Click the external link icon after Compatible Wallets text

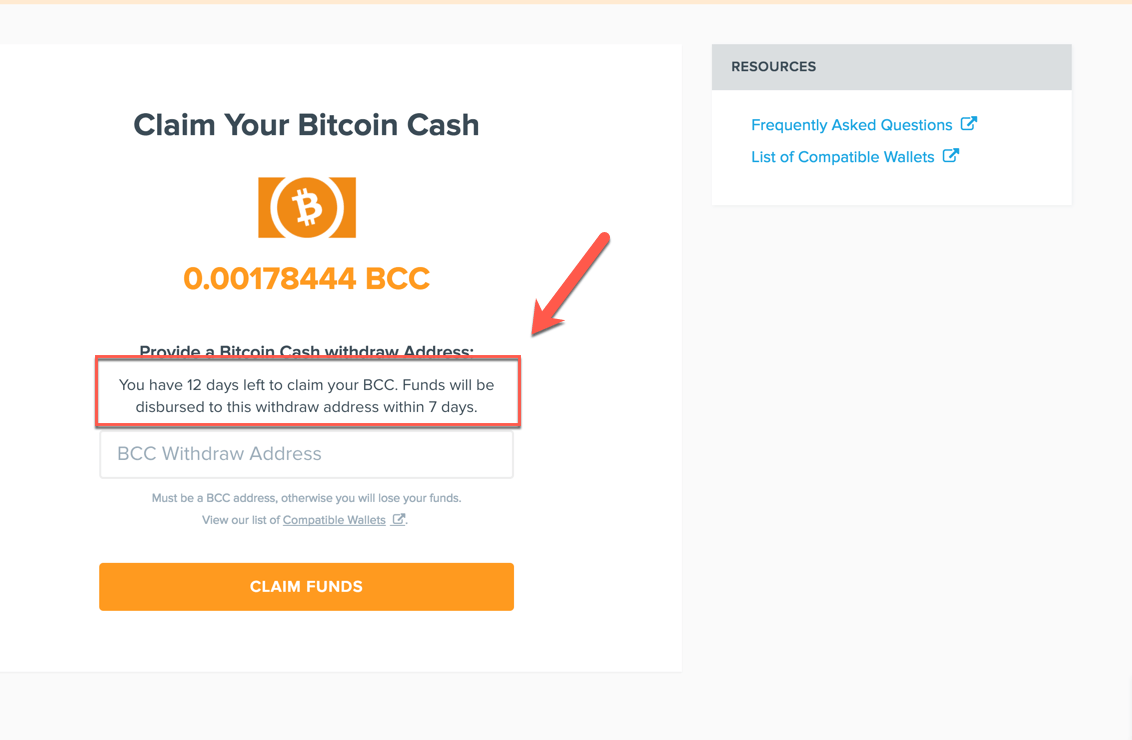399,519
